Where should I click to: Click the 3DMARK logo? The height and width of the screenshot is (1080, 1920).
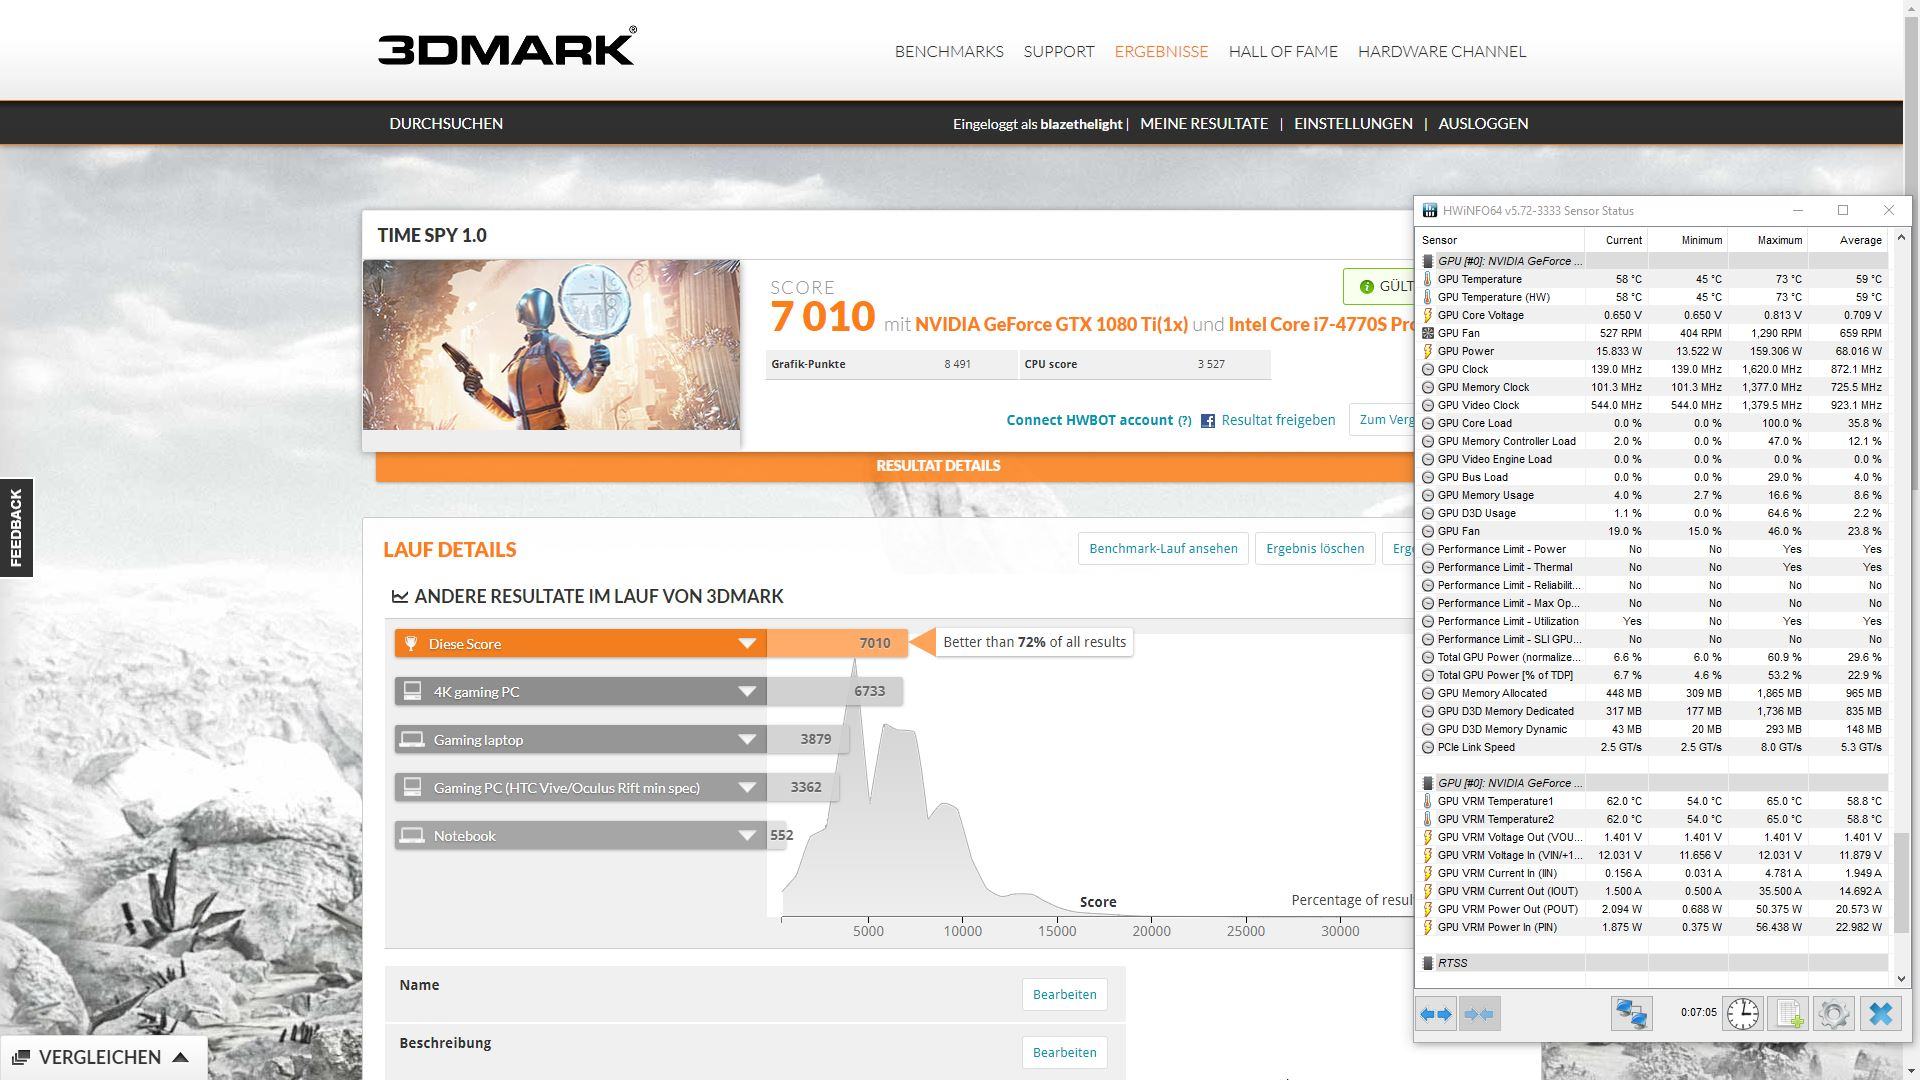pos(506,48)
